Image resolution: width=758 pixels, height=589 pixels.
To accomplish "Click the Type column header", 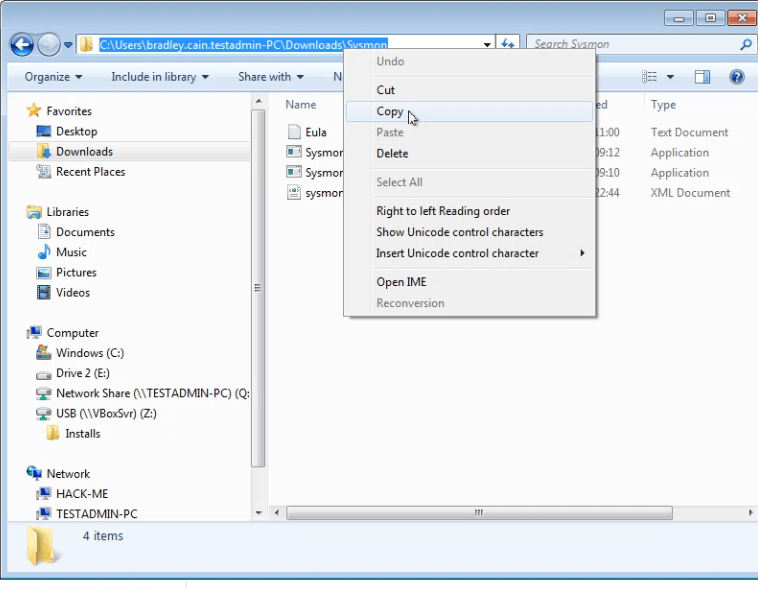I will tap(663, 105).
